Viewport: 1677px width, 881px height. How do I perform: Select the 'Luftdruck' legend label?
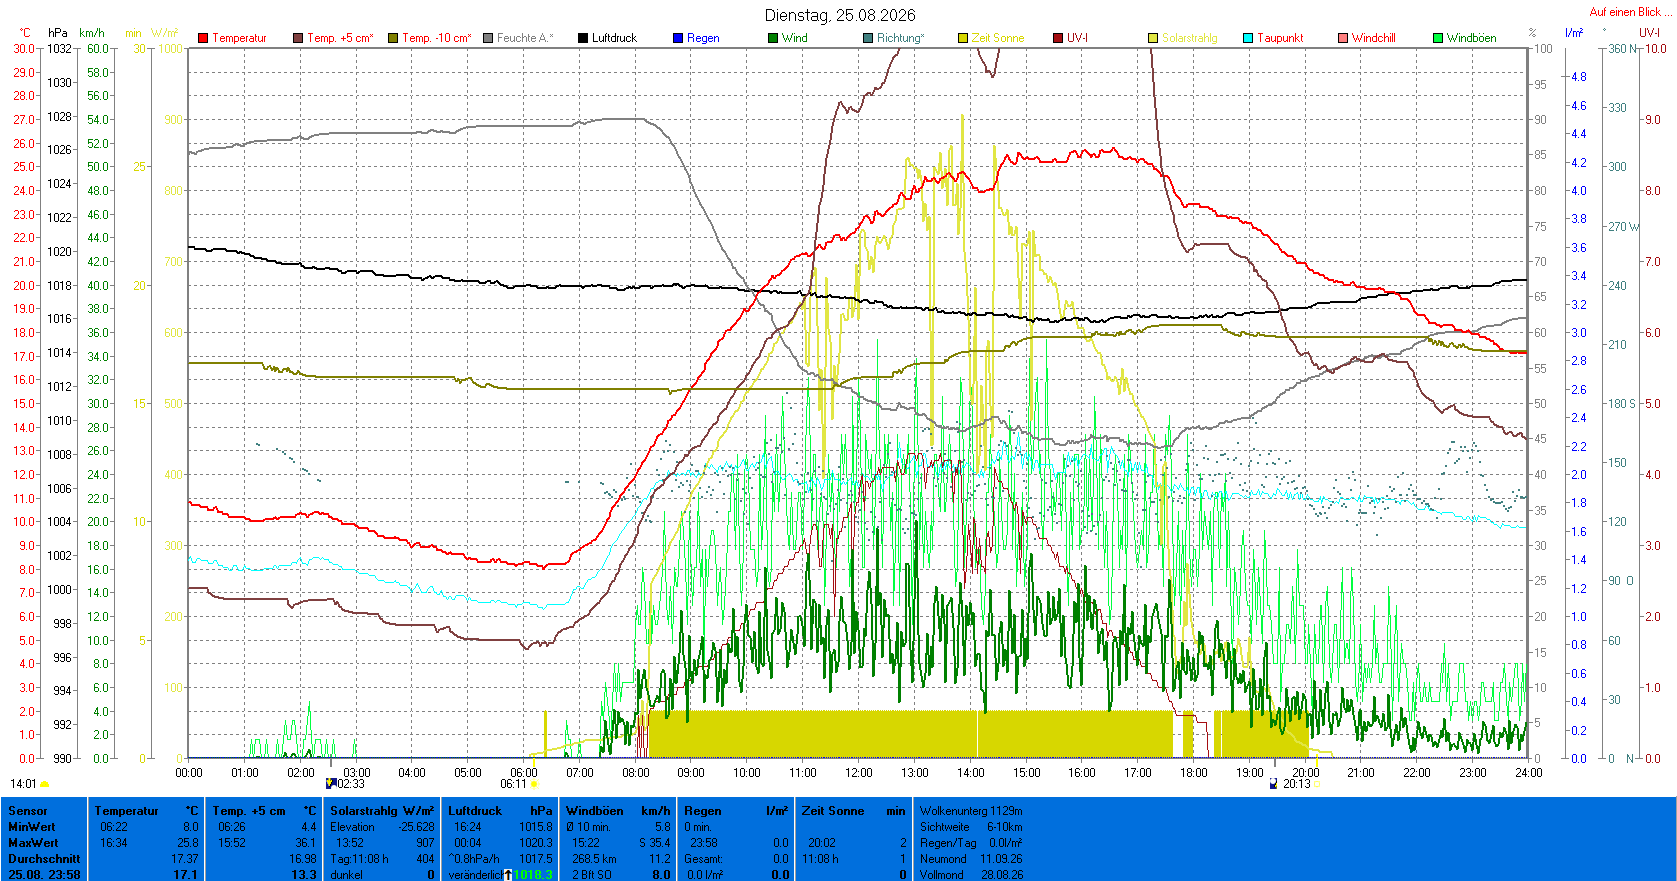(x=614, y=38)
